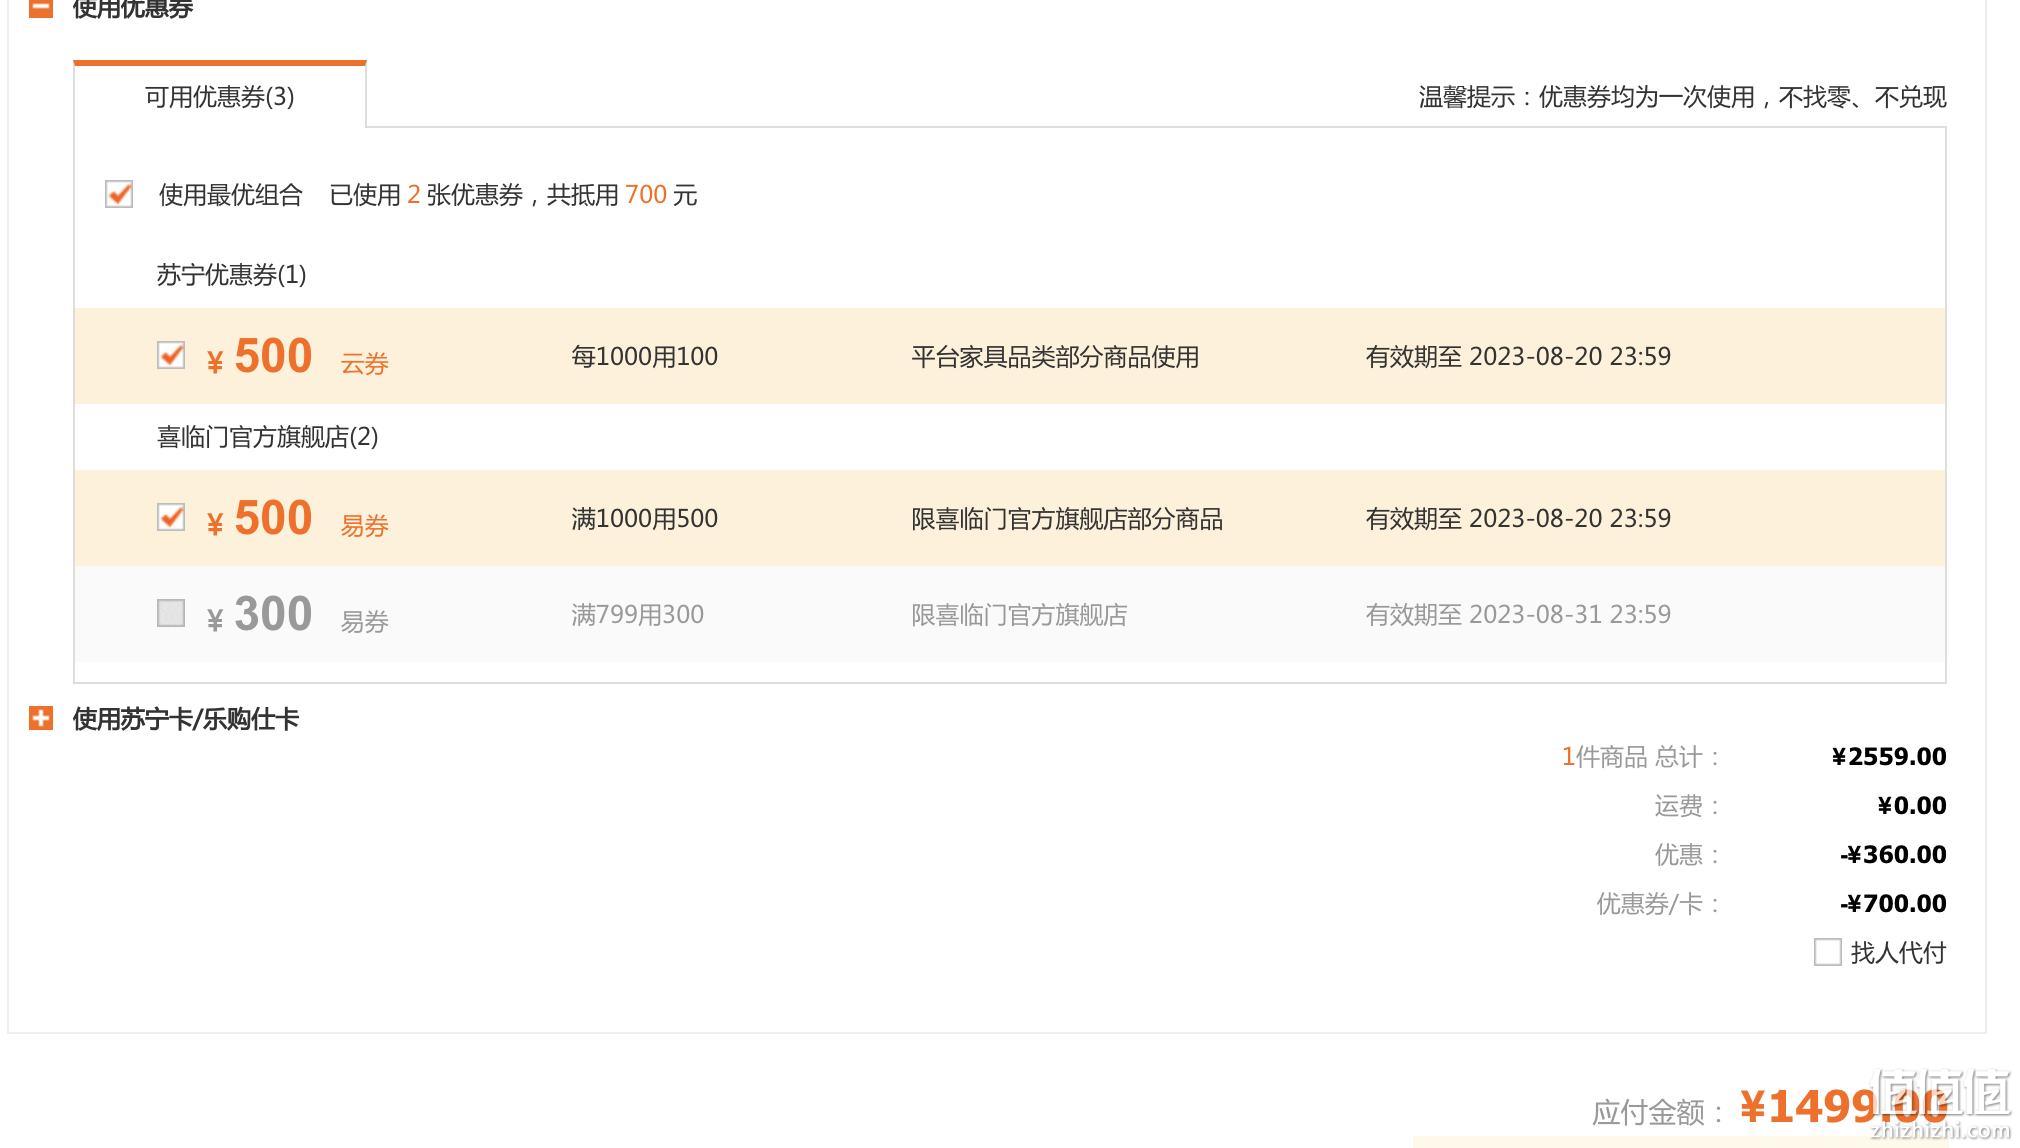Image resolution: width=2020 pixels, height=1148 pixels.
Task: Click 限喜临门官方旗舰店部分商品 description
Action: click(x=1067, y=519)
